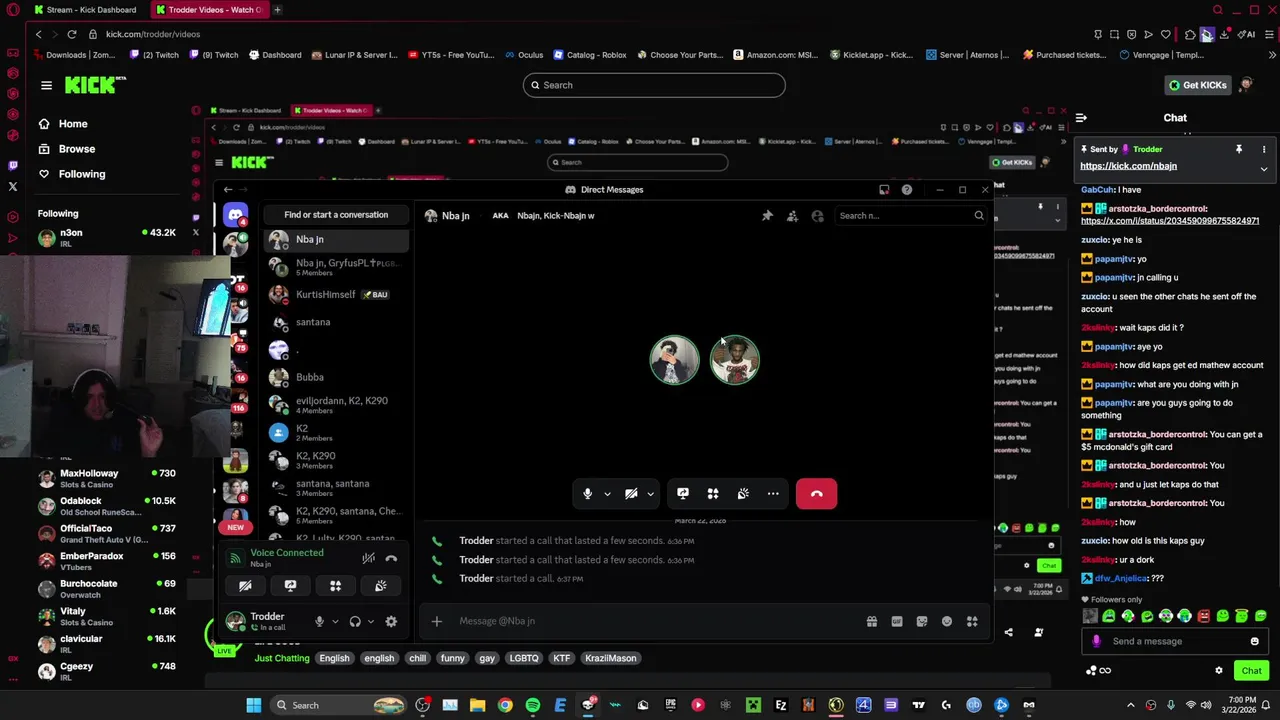Open Discord user settings gear

pos(391,621)
